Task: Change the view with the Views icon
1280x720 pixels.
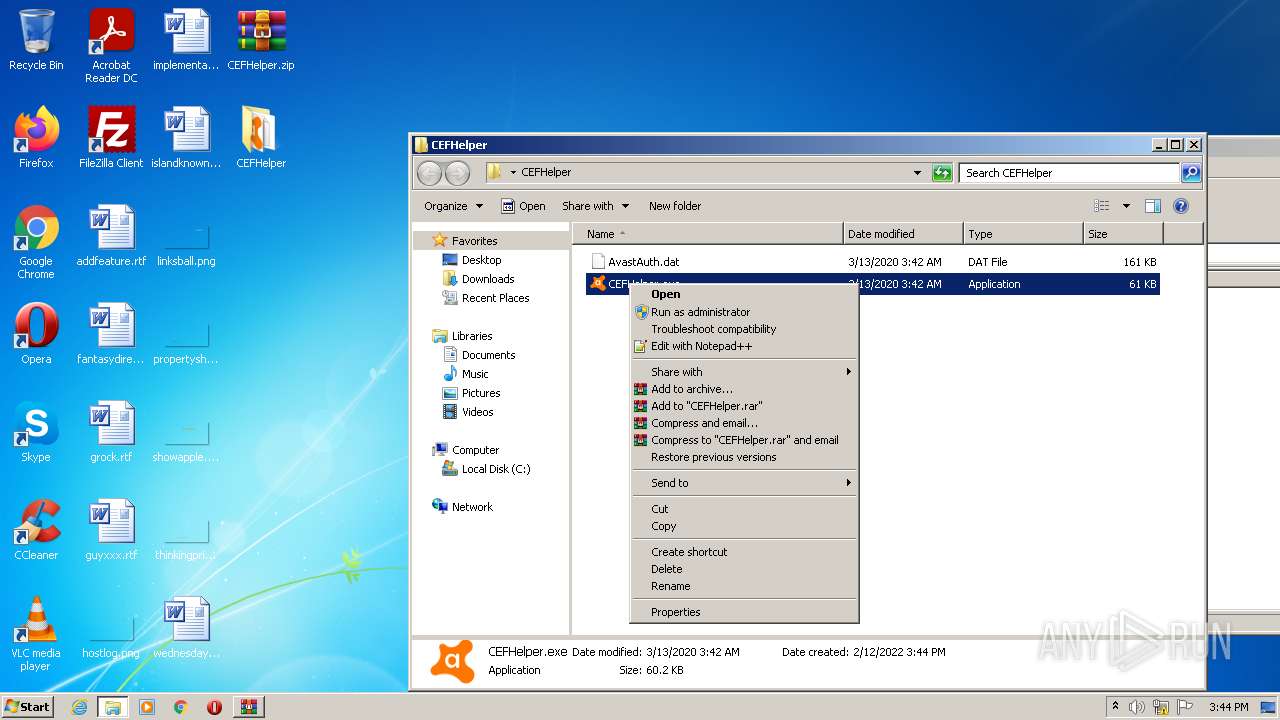Action: point(1102,206)
